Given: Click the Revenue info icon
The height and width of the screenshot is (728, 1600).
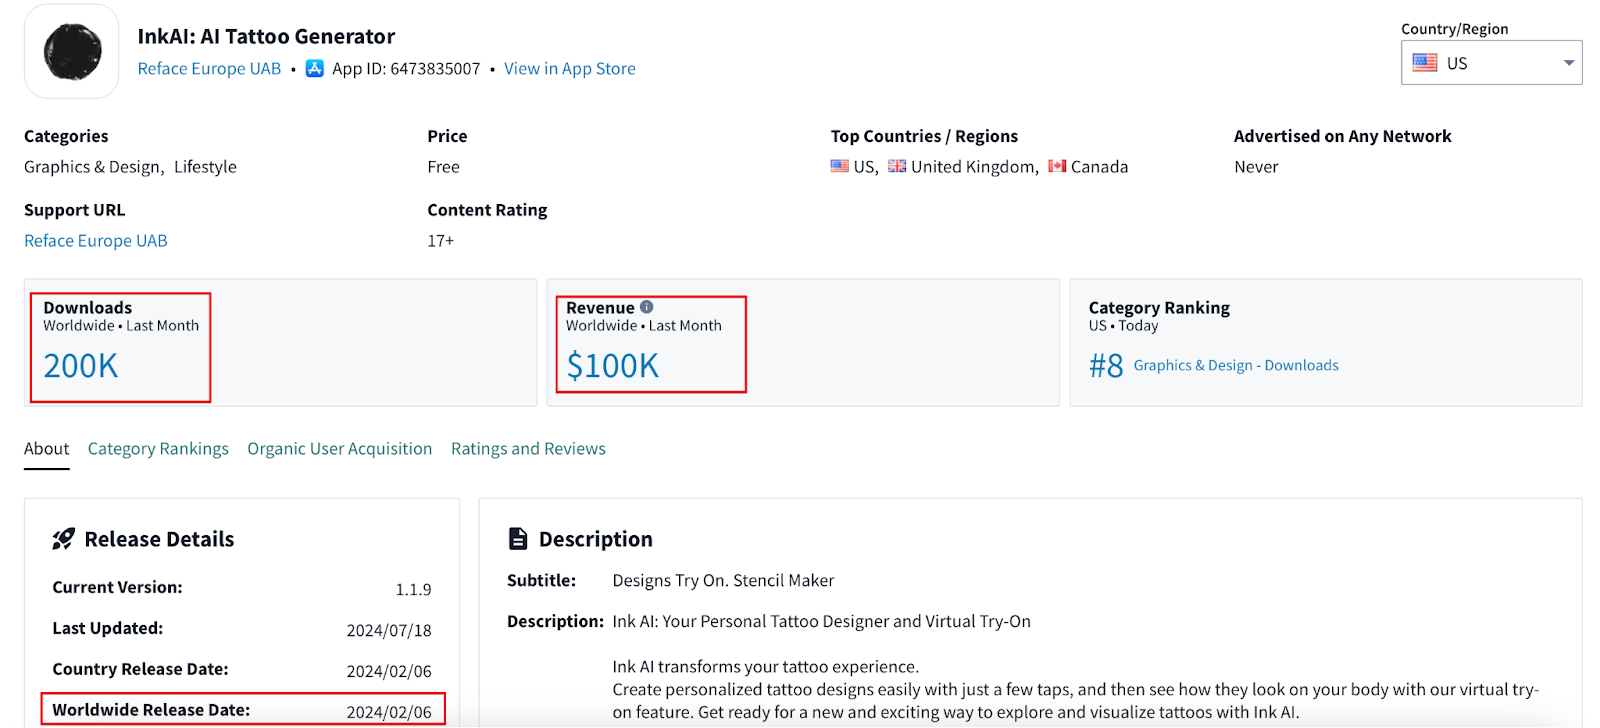Looking at the screenshot, I should 646,307.
